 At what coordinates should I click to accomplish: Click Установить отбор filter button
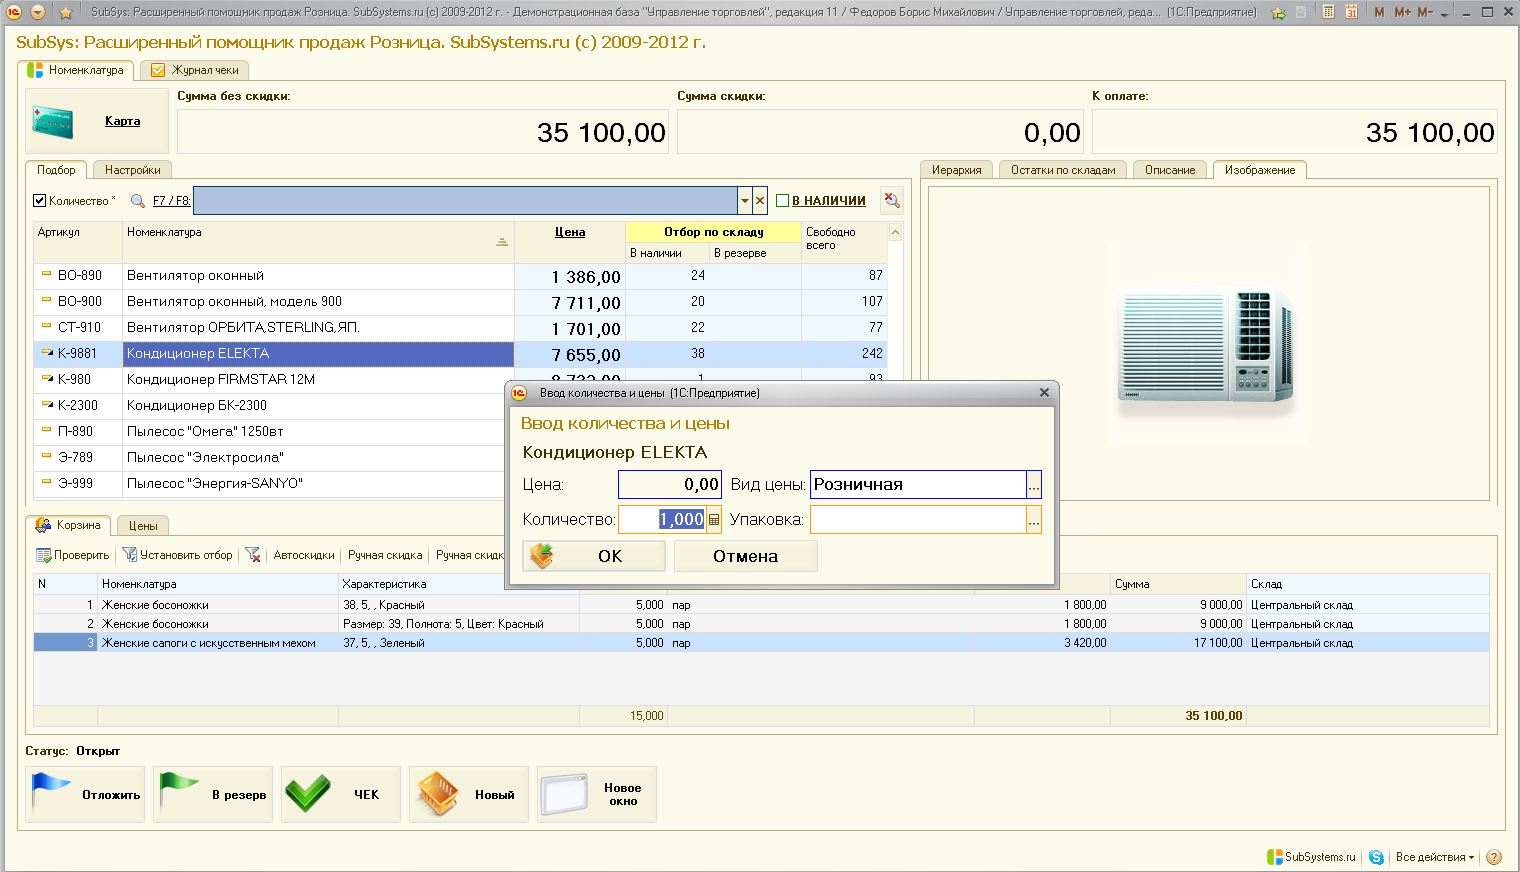(x=177, y=555)
